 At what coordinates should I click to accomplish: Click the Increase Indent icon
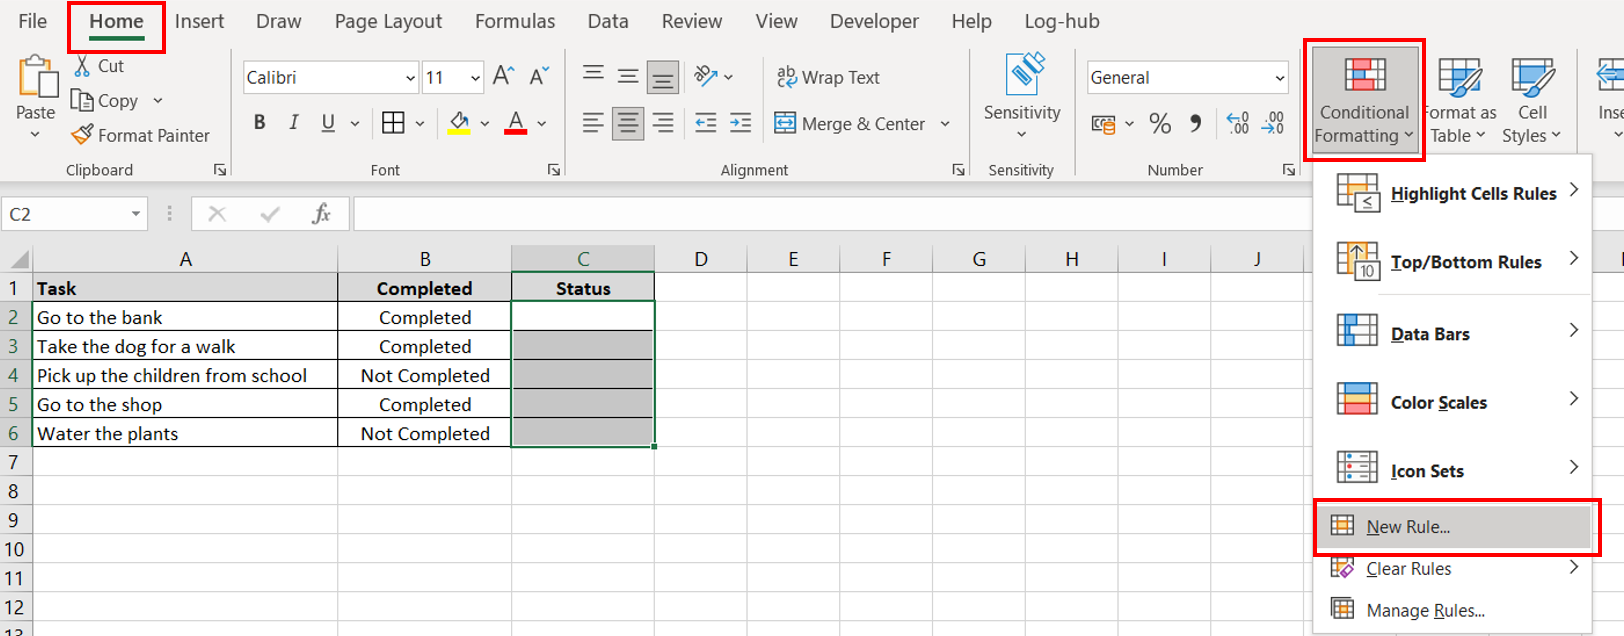(x=740, y=123)
